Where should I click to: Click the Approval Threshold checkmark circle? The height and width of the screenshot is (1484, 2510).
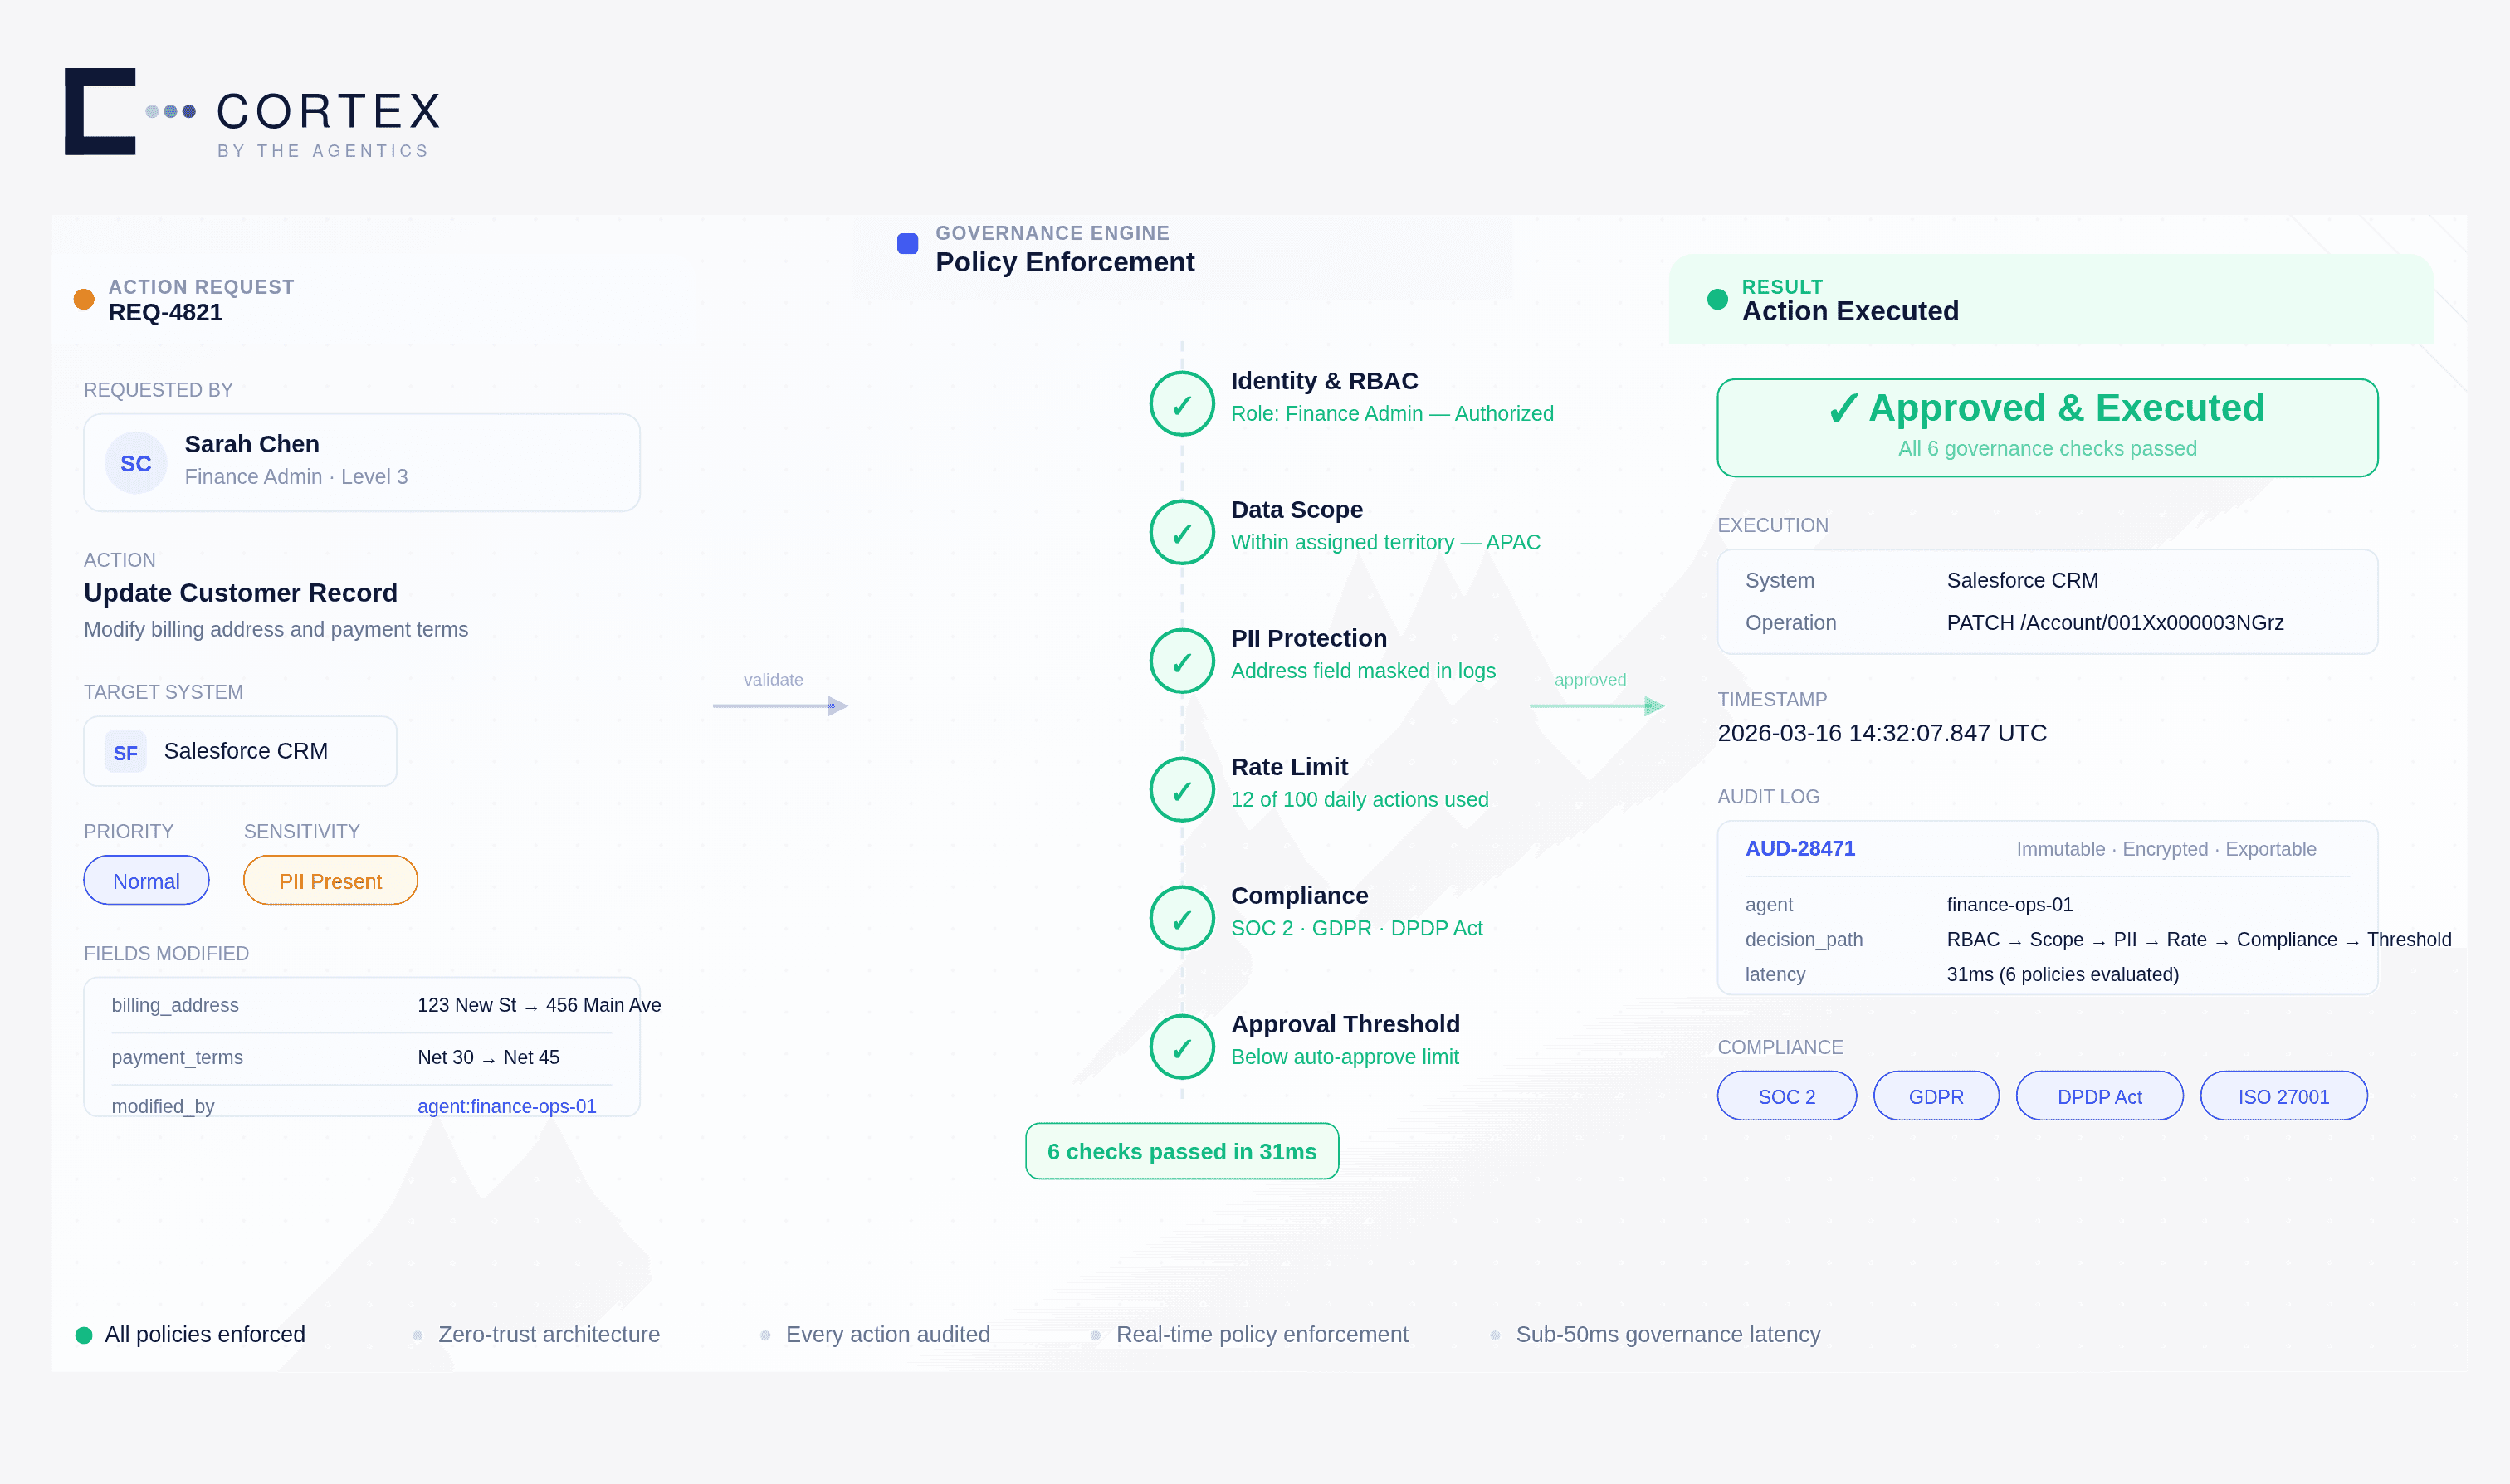tap(1181, 1047)
